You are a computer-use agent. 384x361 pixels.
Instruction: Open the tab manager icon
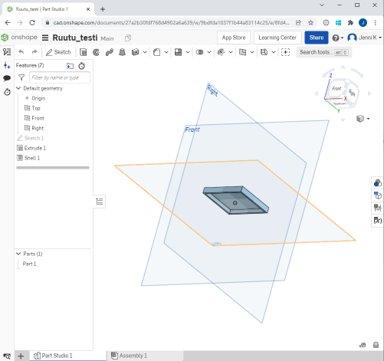pos(7,356)
